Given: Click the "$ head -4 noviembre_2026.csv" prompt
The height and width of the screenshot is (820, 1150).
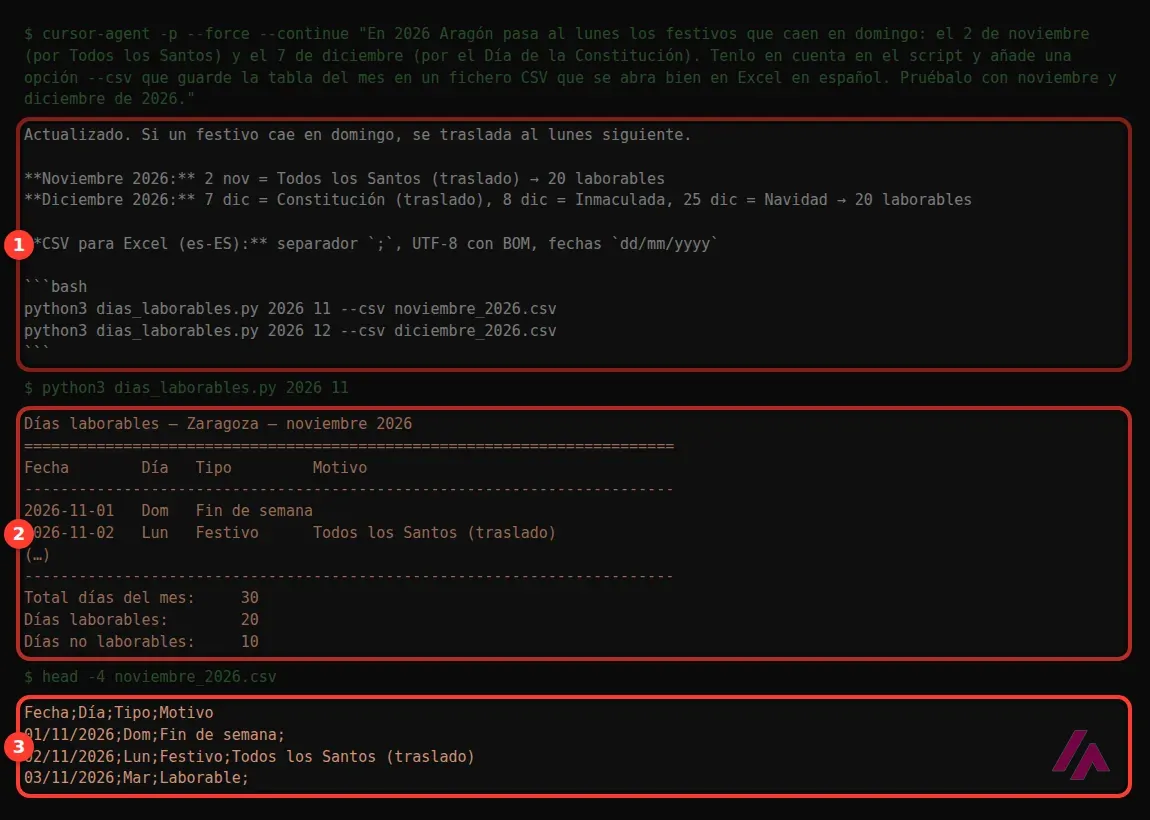Looking at the screenshot, I should pyautogui.click(x=150, y=677).
